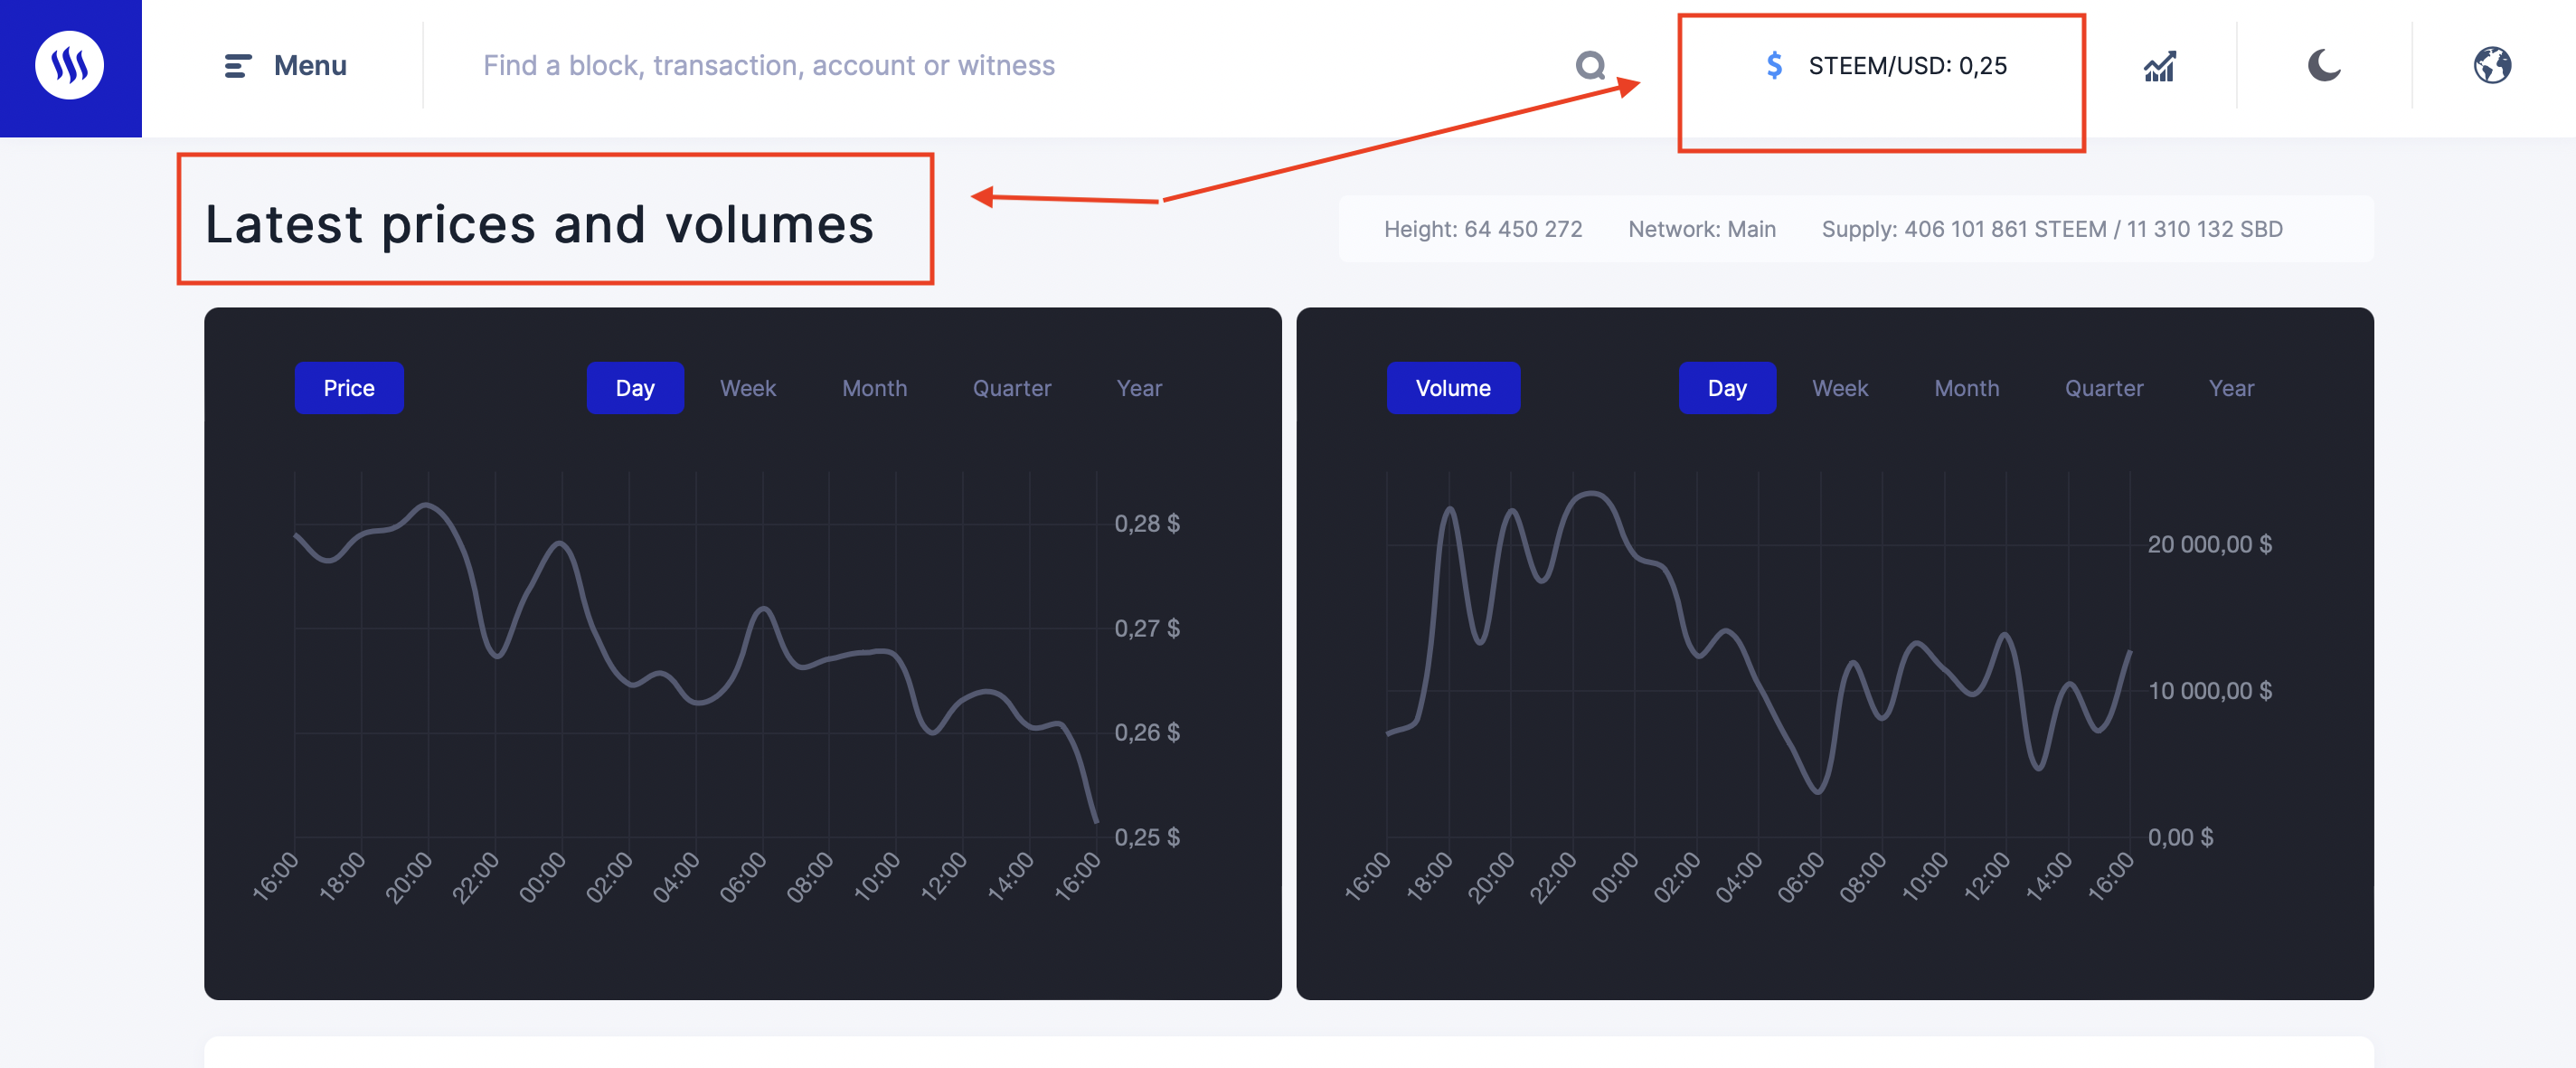Select Year range on Volume chart
2576x1068 pixels.
[x=2231, y=388]
